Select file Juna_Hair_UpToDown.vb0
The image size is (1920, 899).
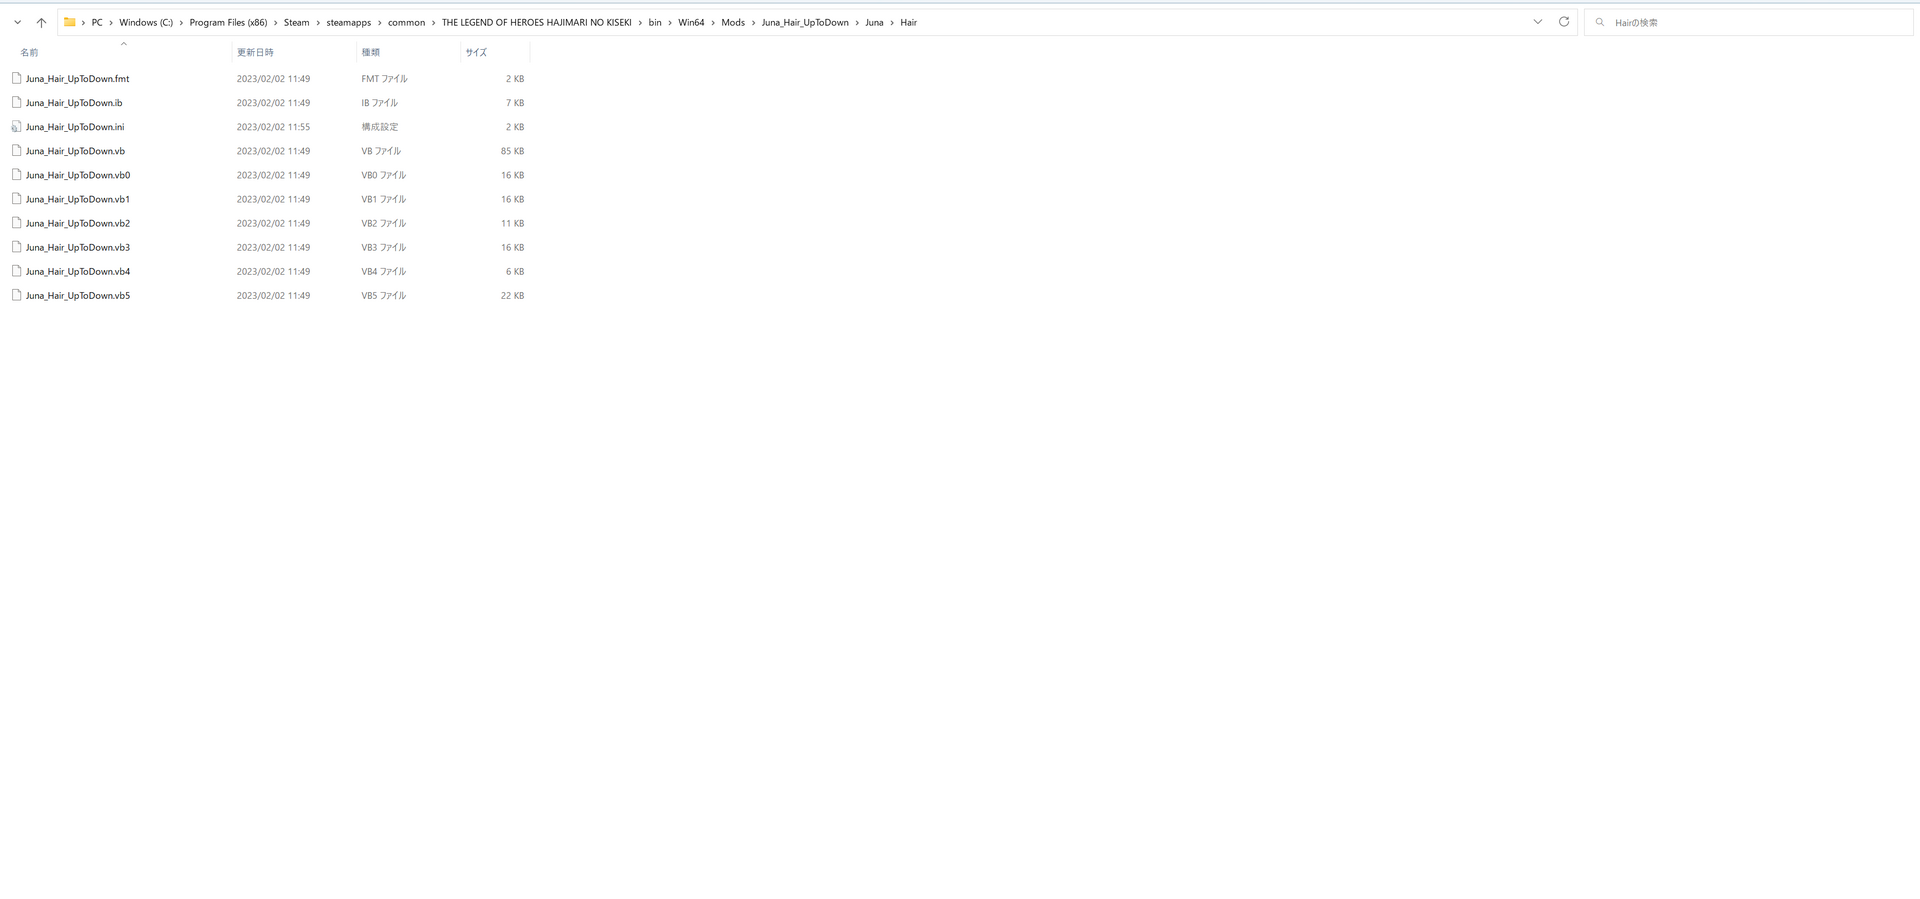coord(78,175)
